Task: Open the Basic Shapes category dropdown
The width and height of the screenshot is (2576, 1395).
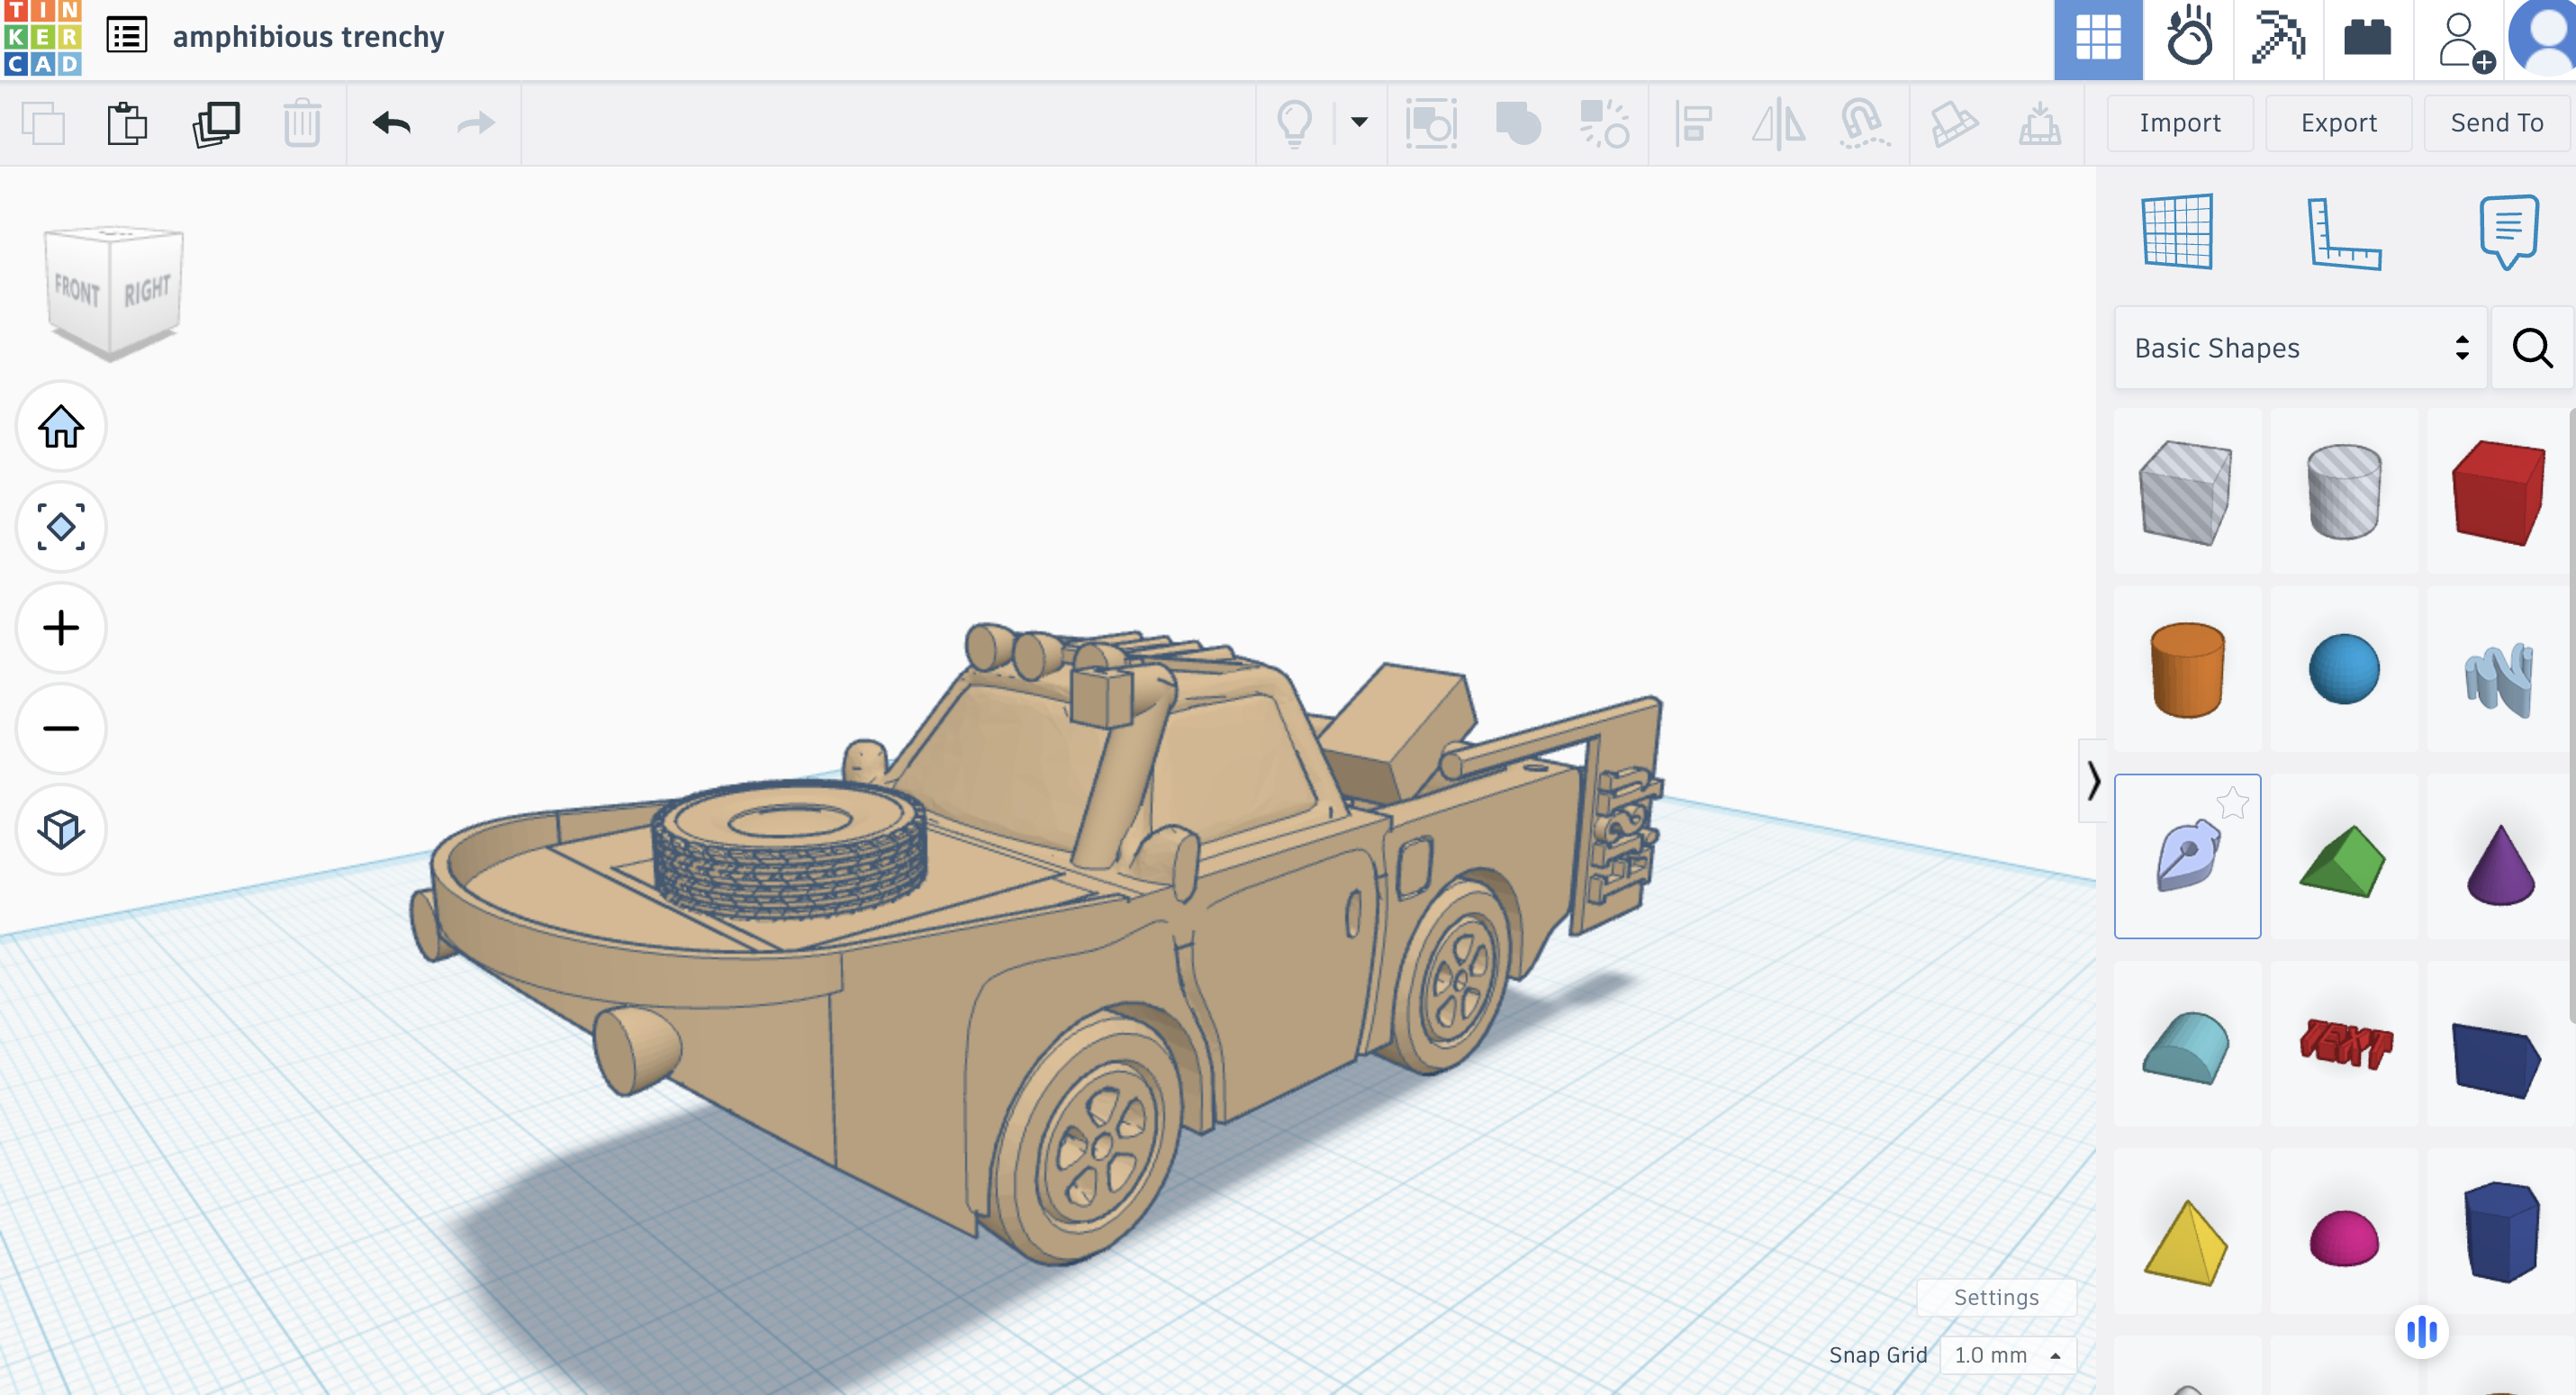Action: [2300, 347]
